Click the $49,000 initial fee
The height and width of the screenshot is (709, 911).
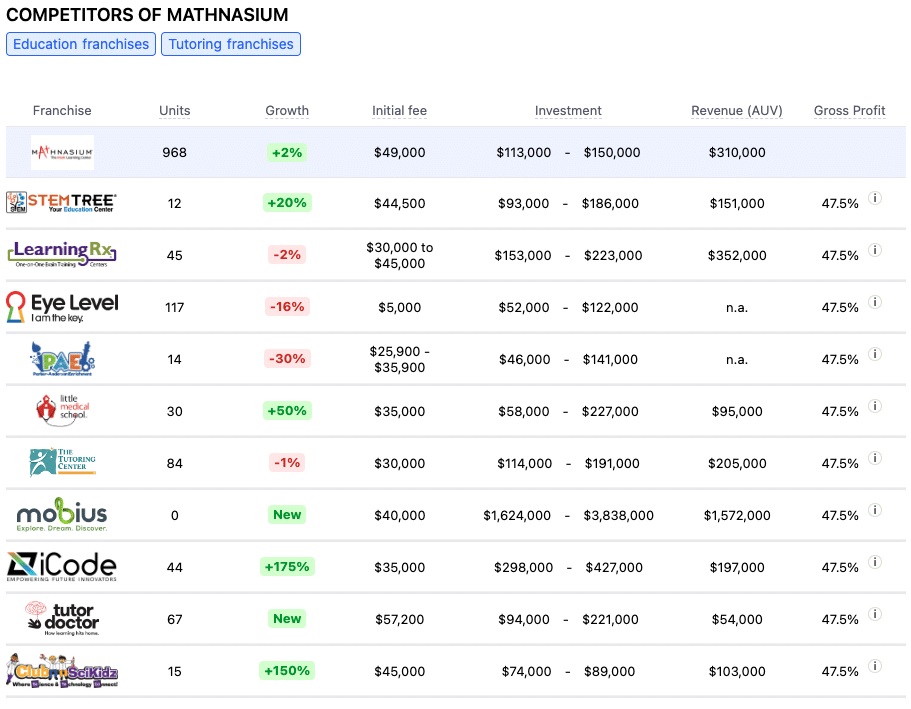[400, 152]
